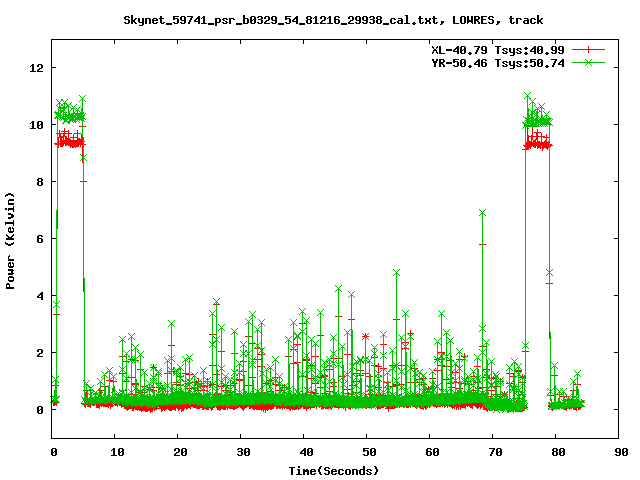Click the x-axis tick label 50
Screen dimensions: 640x480
coord(369,452)
